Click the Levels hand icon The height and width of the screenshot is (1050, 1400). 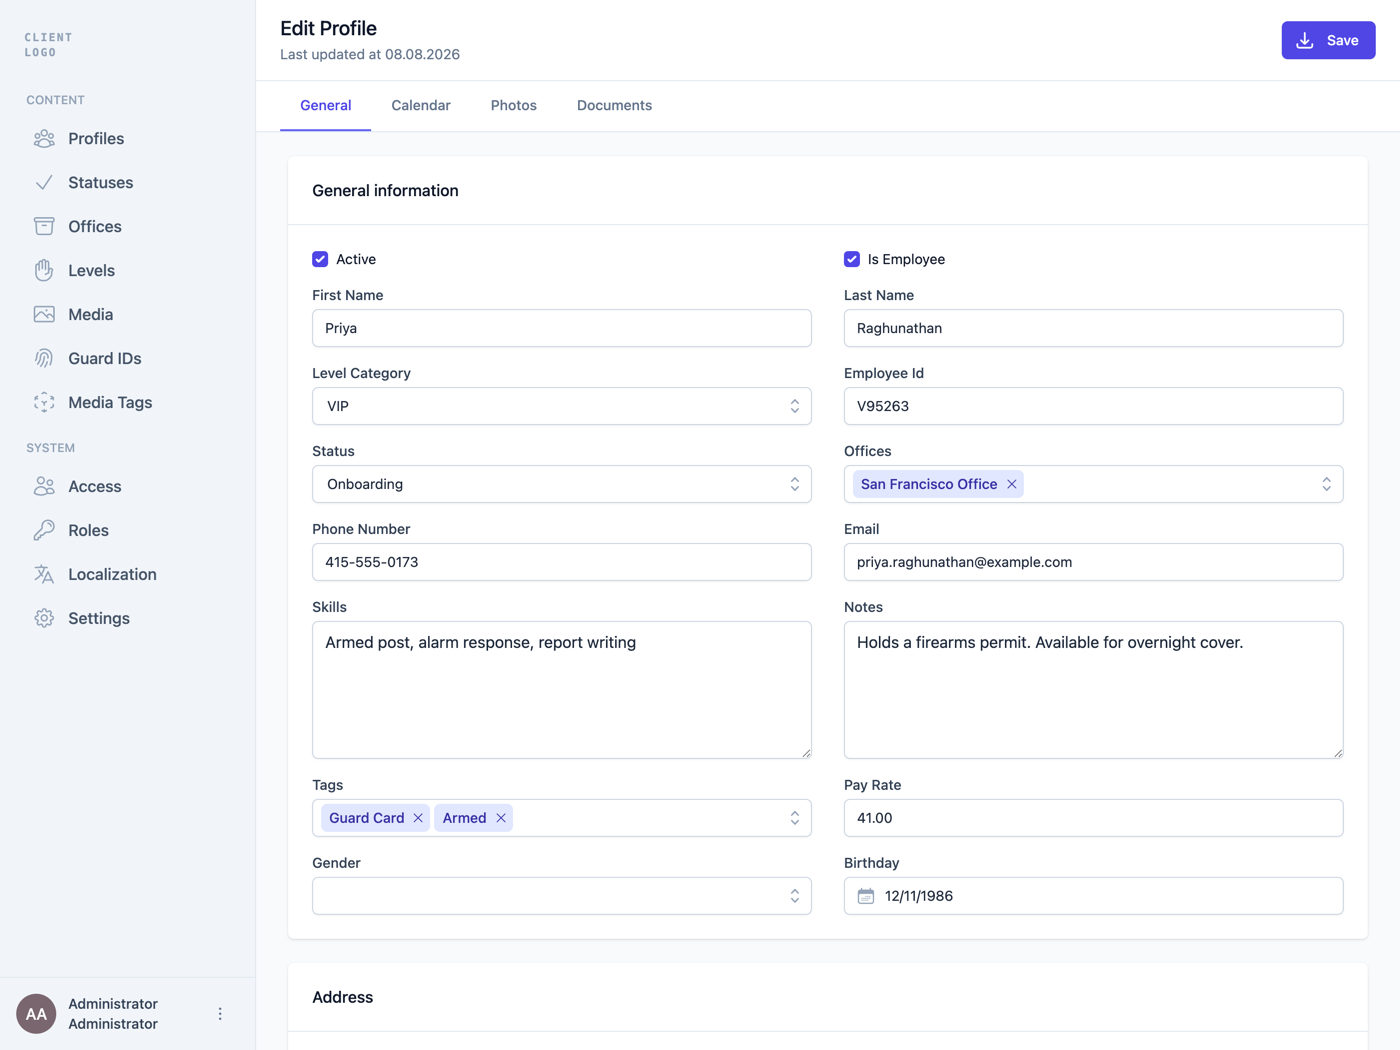click(44, 271)
